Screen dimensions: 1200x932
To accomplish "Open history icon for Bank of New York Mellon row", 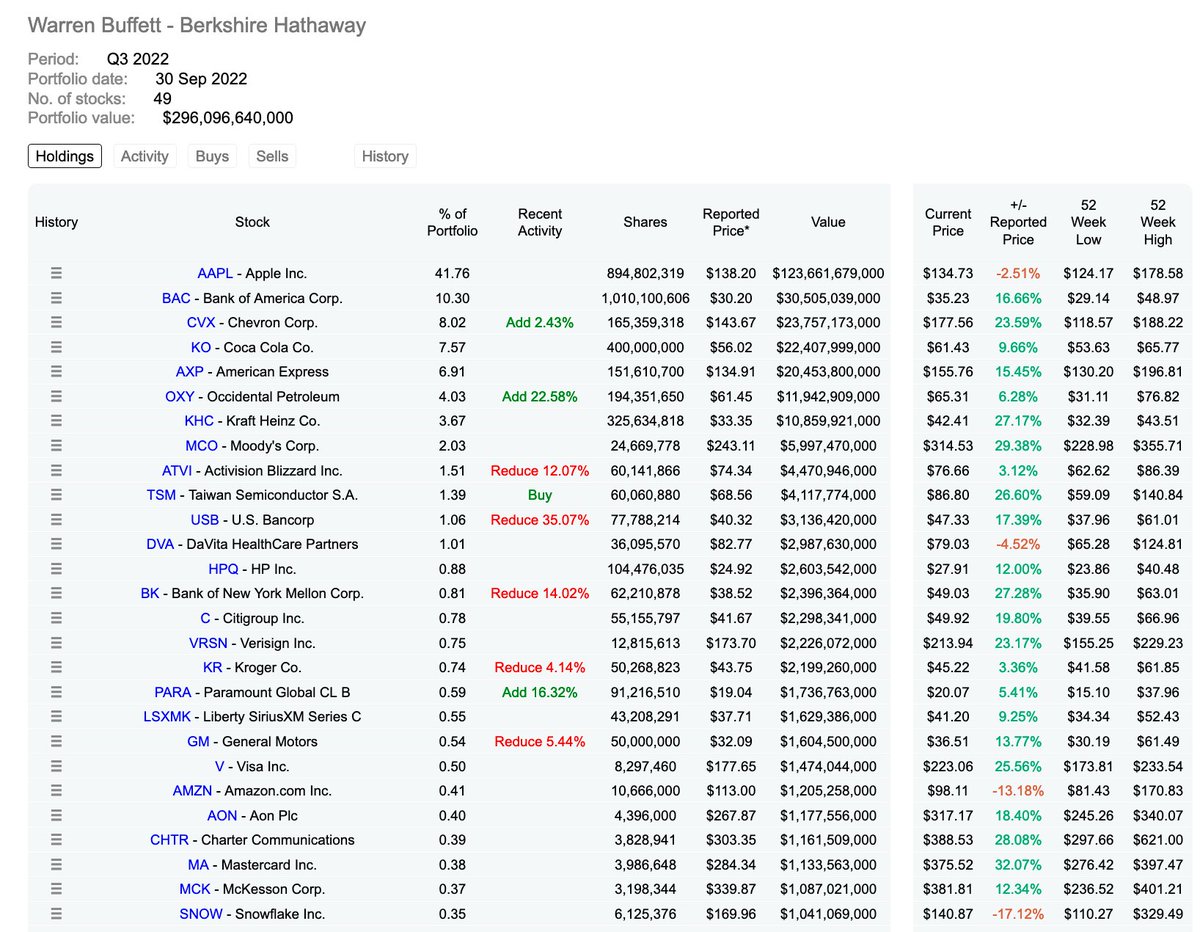I will point(56,593).
